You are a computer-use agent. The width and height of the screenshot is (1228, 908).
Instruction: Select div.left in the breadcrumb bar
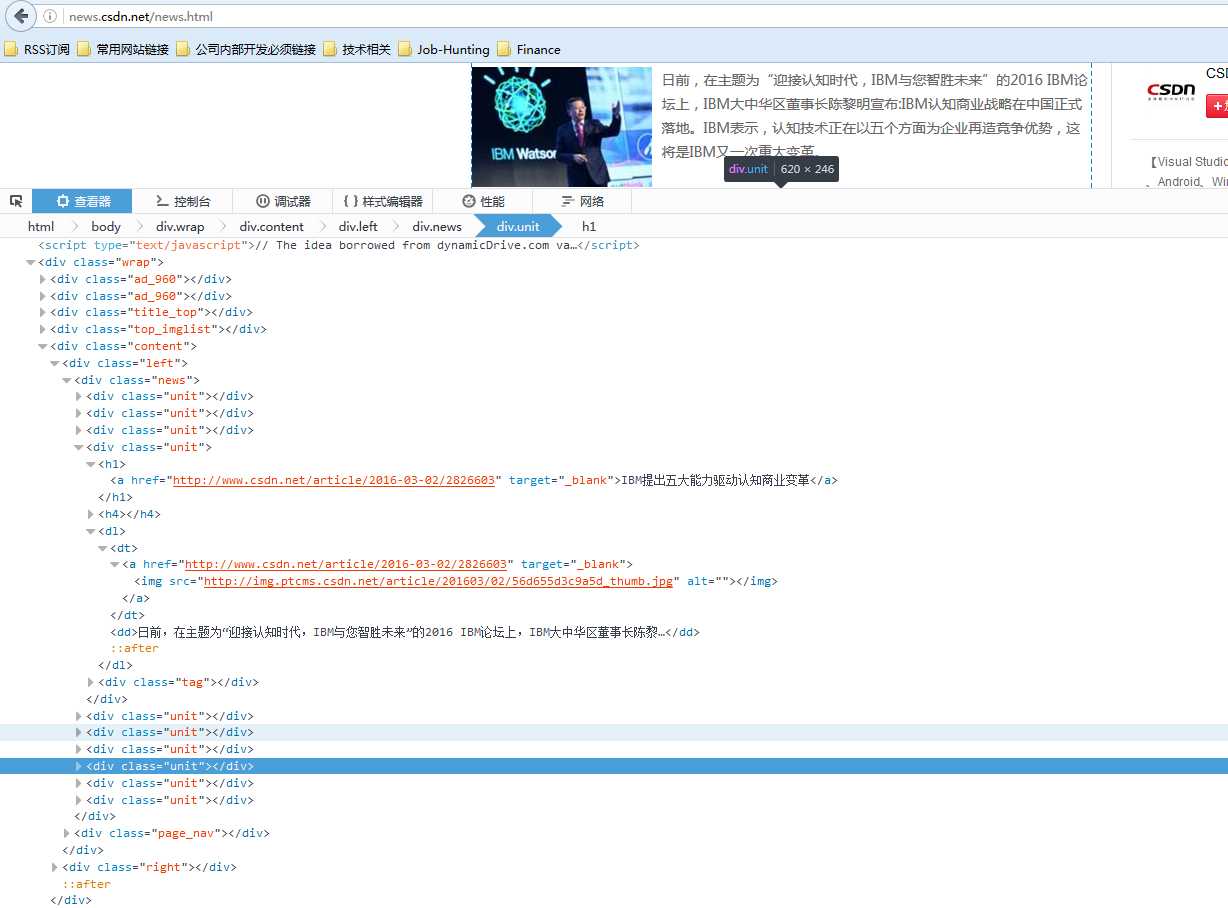(x=358, y=226)
